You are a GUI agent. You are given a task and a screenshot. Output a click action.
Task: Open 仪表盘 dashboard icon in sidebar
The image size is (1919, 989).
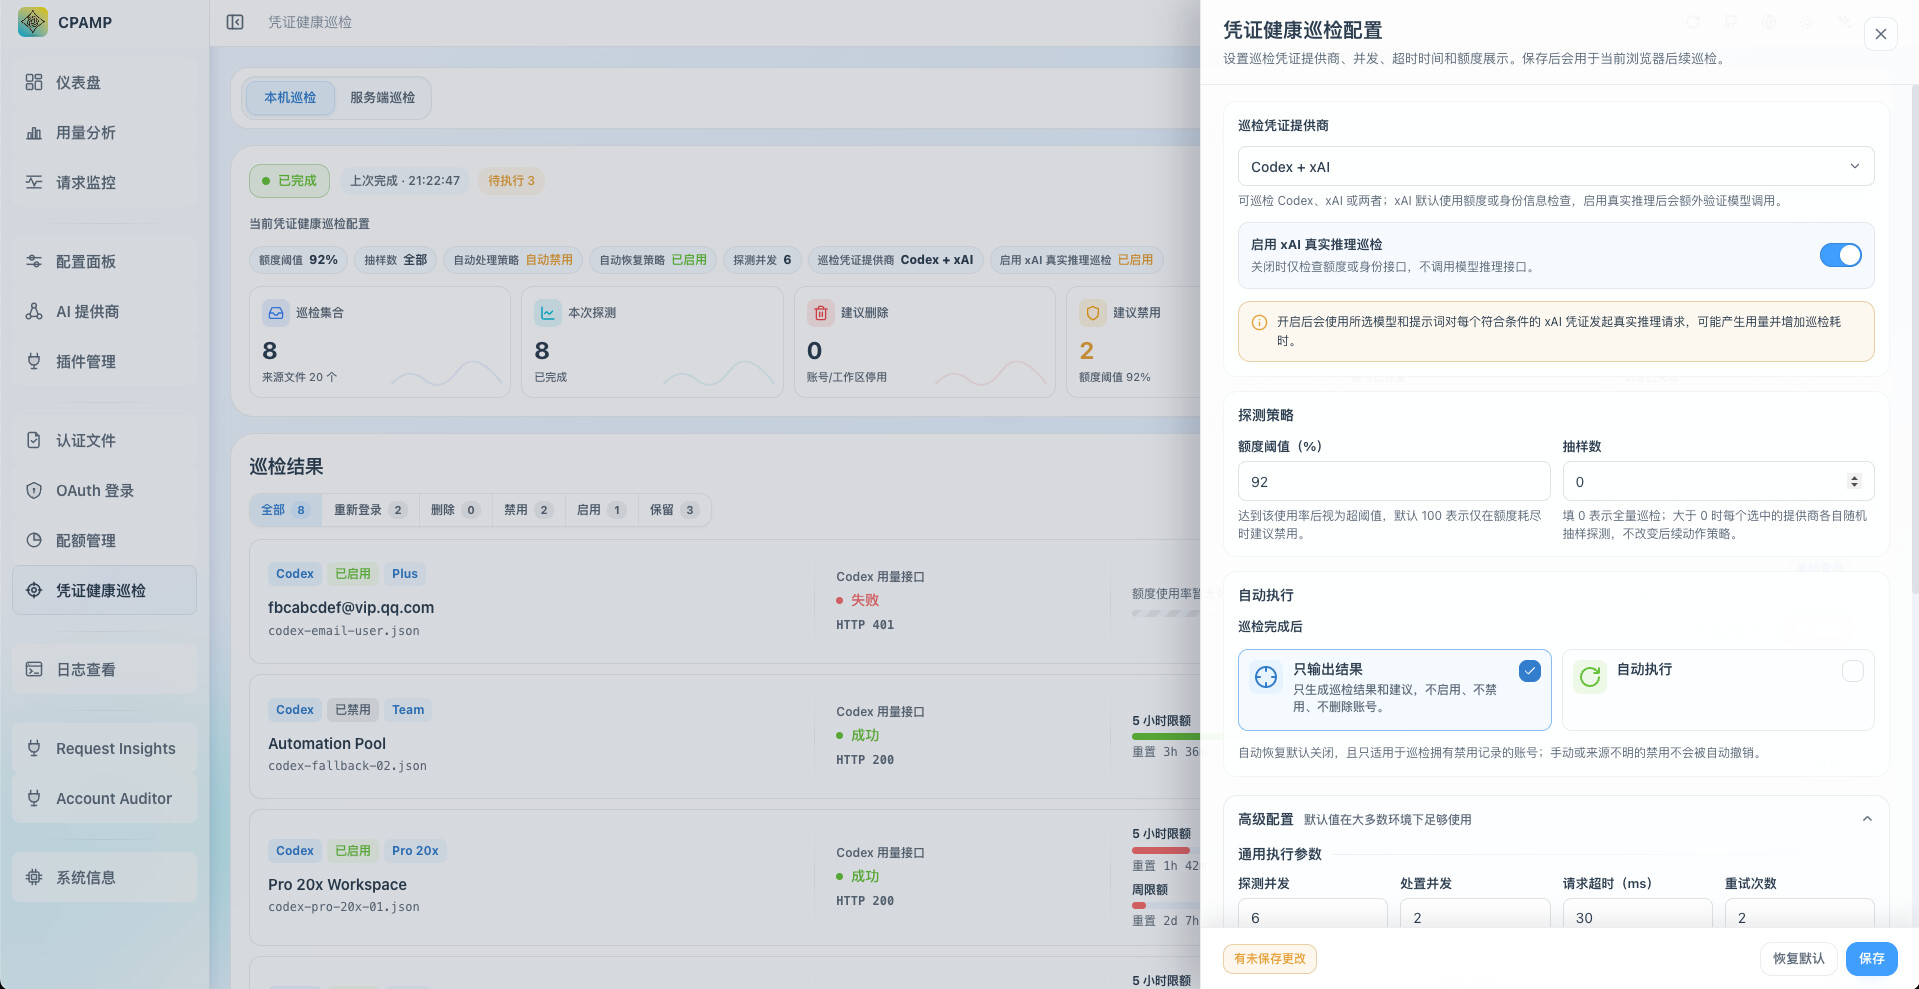click(x=34, y=82)
